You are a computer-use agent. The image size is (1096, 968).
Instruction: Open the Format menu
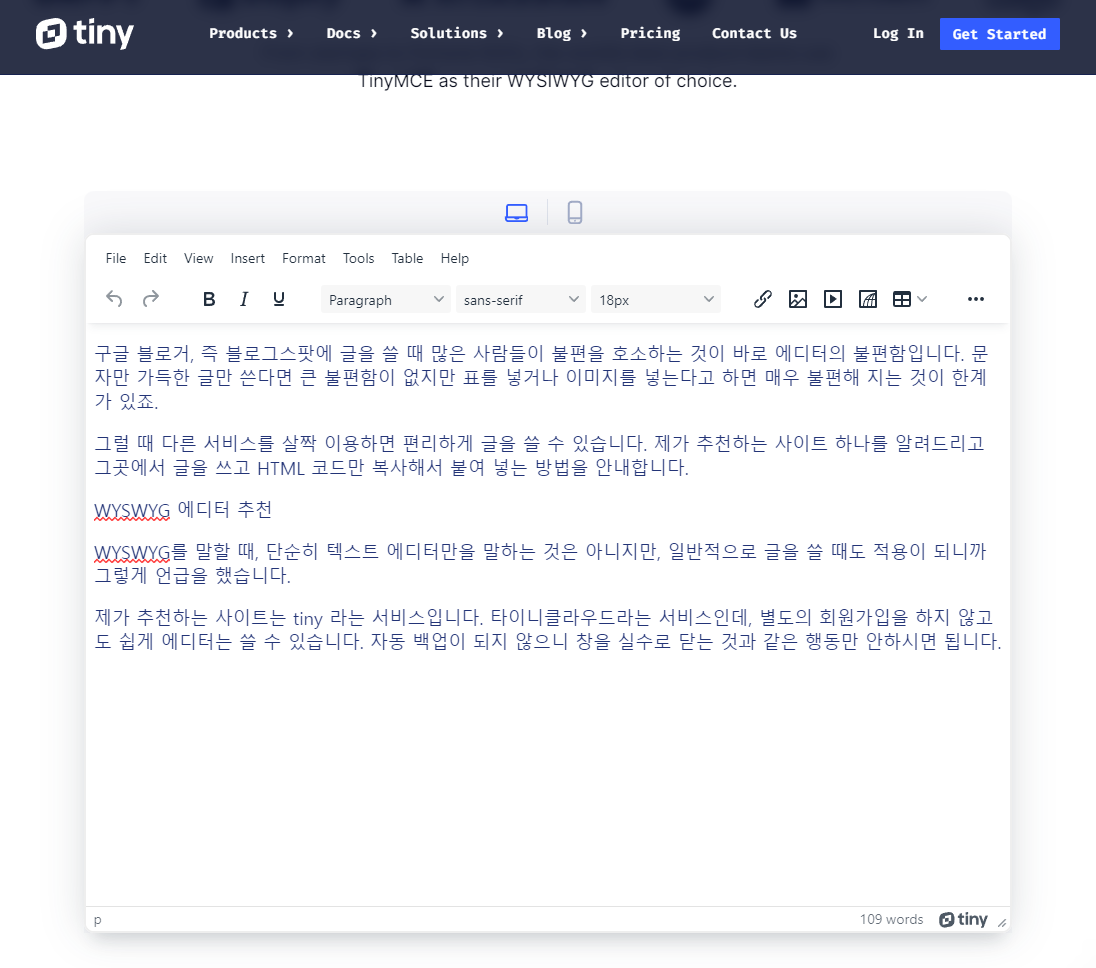point(303,259)
